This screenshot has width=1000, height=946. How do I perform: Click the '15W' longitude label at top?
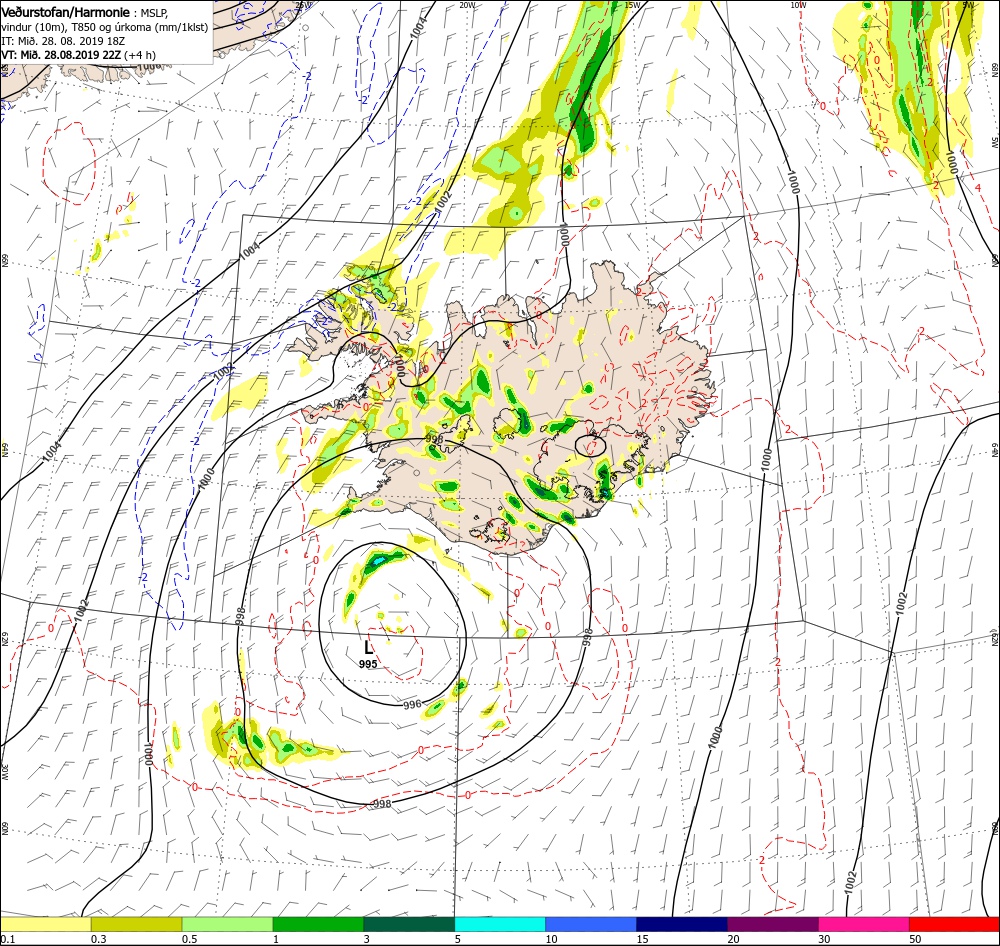632,5
